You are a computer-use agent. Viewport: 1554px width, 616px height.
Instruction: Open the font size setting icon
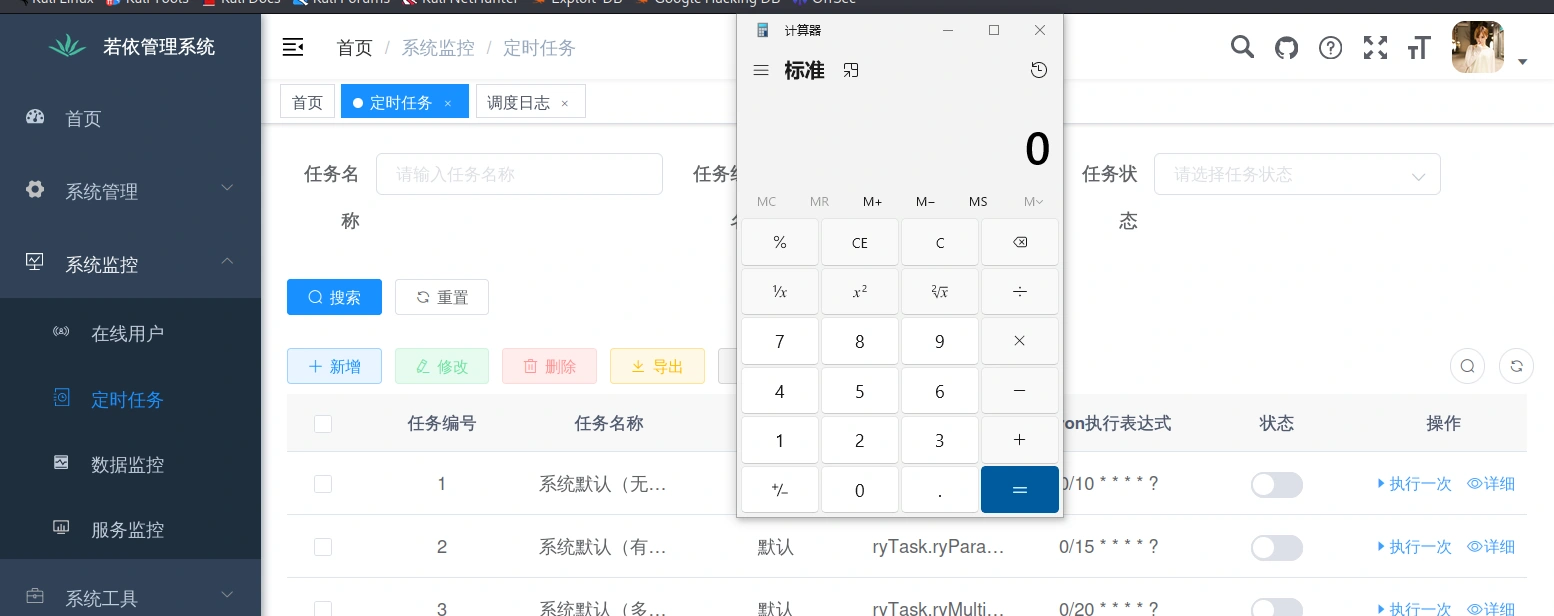pos(1419,47)
